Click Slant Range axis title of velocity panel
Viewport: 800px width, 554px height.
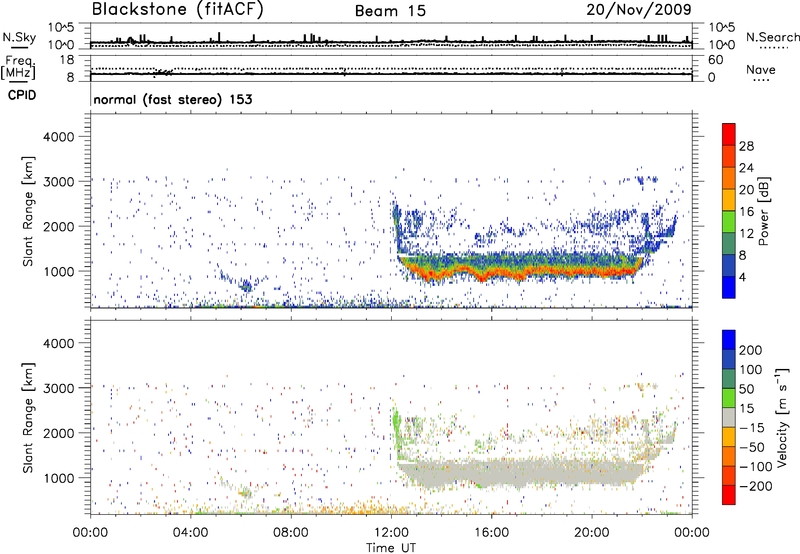28,418
